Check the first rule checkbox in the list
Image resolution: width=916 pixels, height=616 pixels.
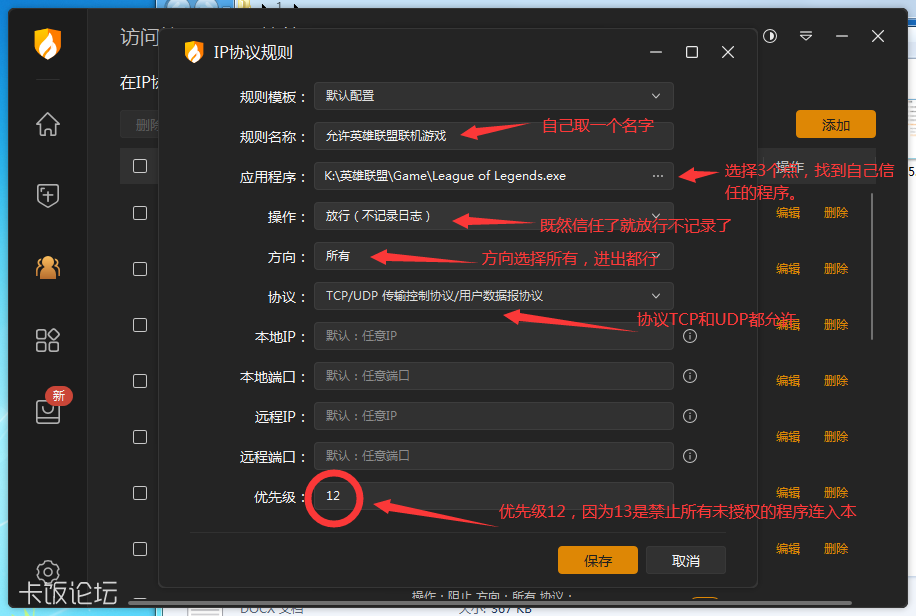point(138,212)
